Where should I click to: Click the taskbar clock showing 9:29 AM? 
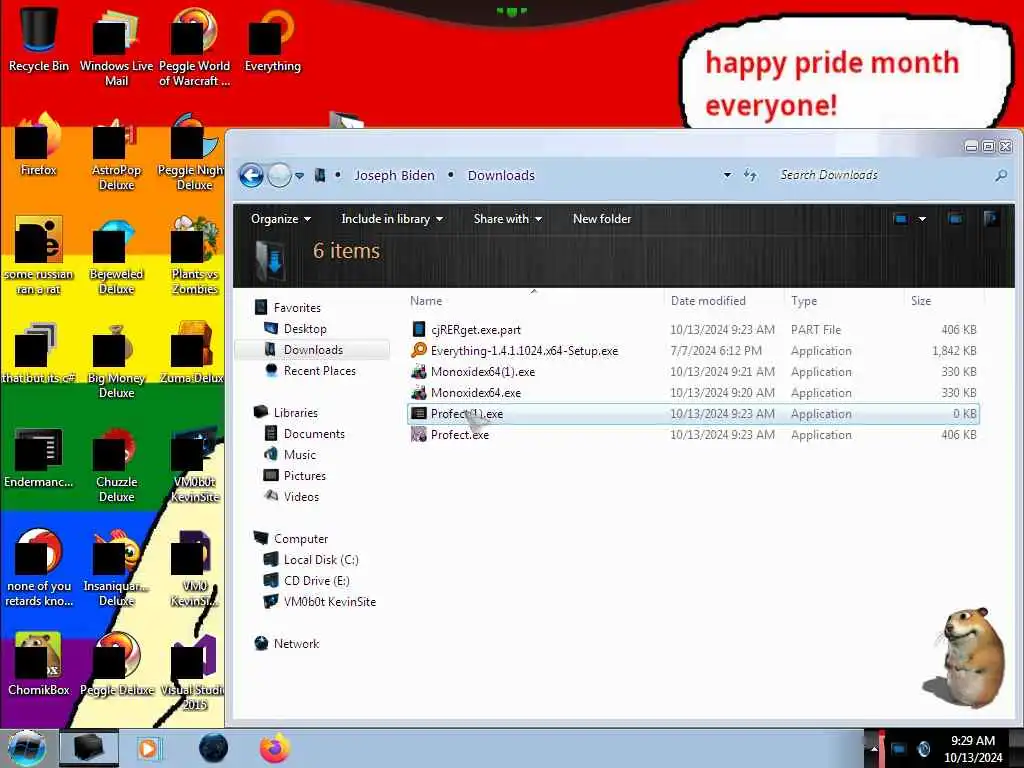973,748
